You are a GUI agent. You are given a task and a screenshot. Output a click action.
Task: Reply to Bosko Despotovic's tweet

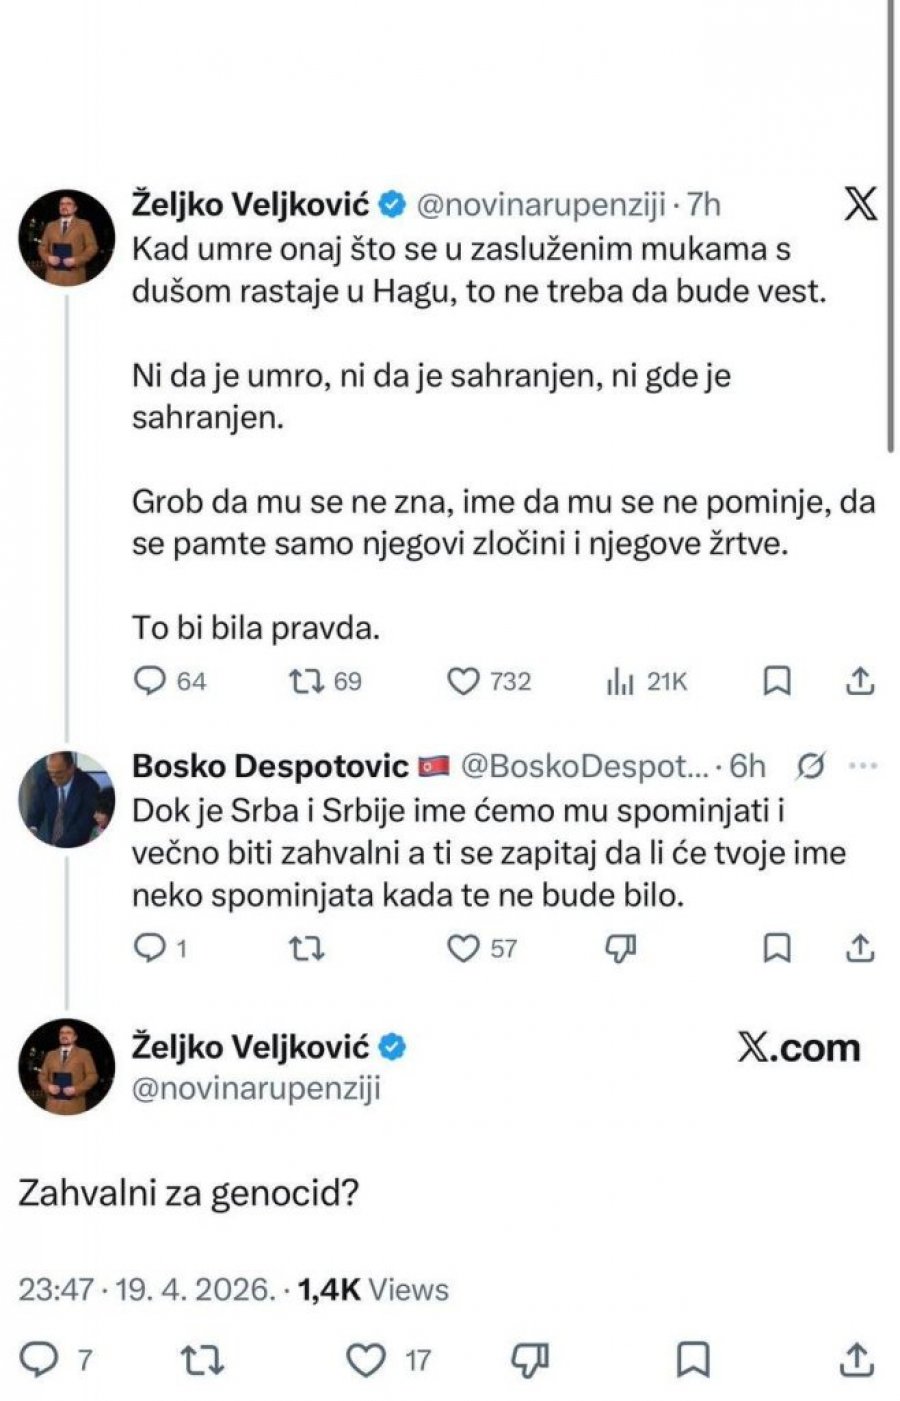pyautogui.click(x=149, y=947)
